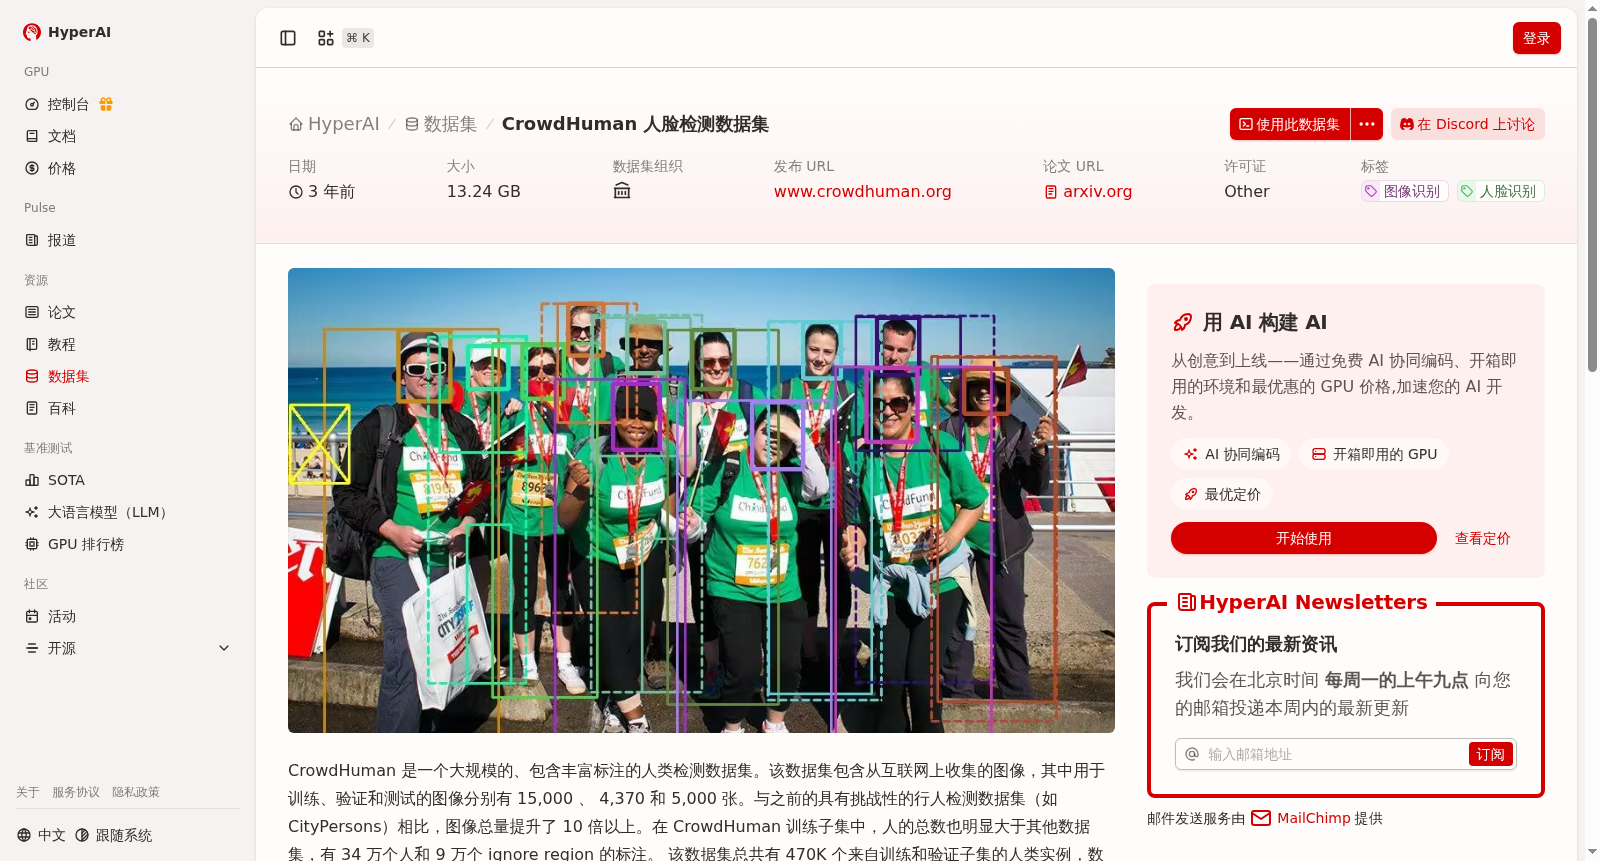The width and height of the screenshot is (1600, 861).
Task: Click the rocket icon beside 用 AI 构建 AI
Action: [1183, 322]
